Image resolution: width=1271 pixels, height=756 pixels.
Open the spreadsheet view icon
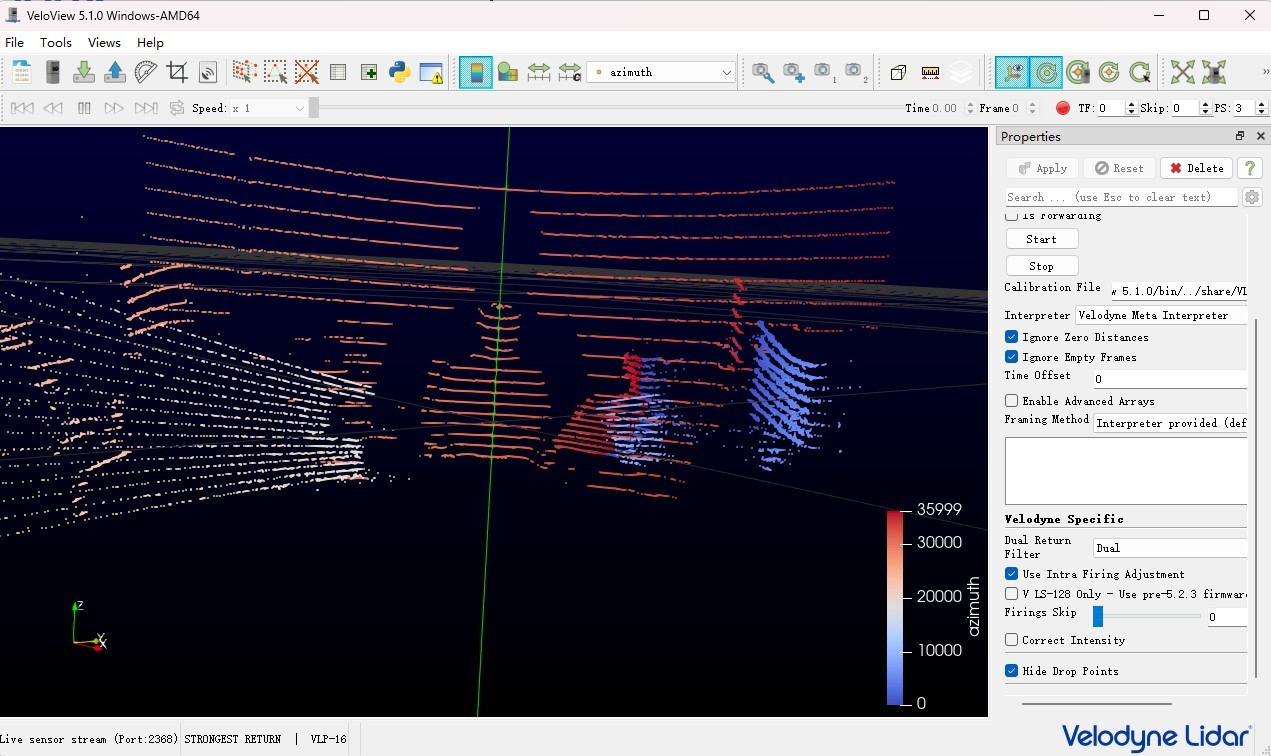pyautogui.click(x=338, y=72)
